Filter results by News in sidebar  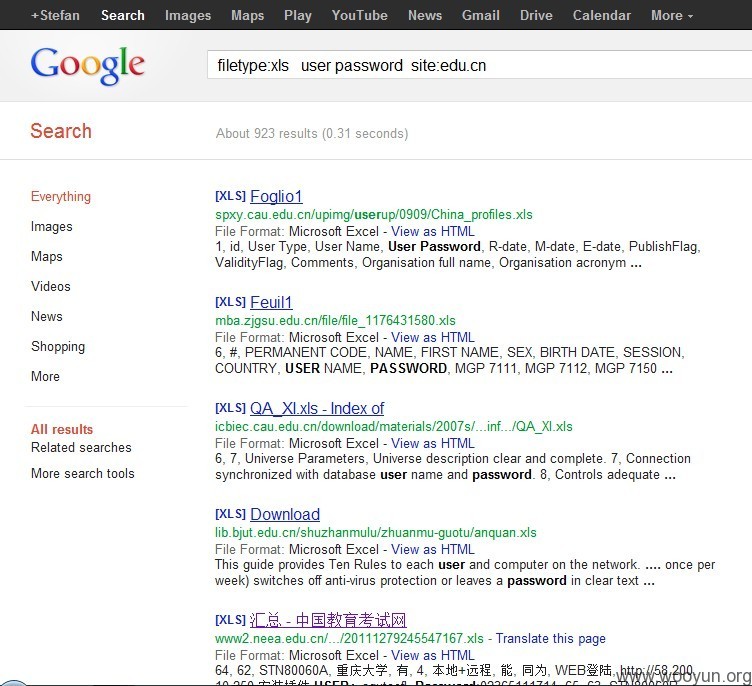[x=47, y=317]
